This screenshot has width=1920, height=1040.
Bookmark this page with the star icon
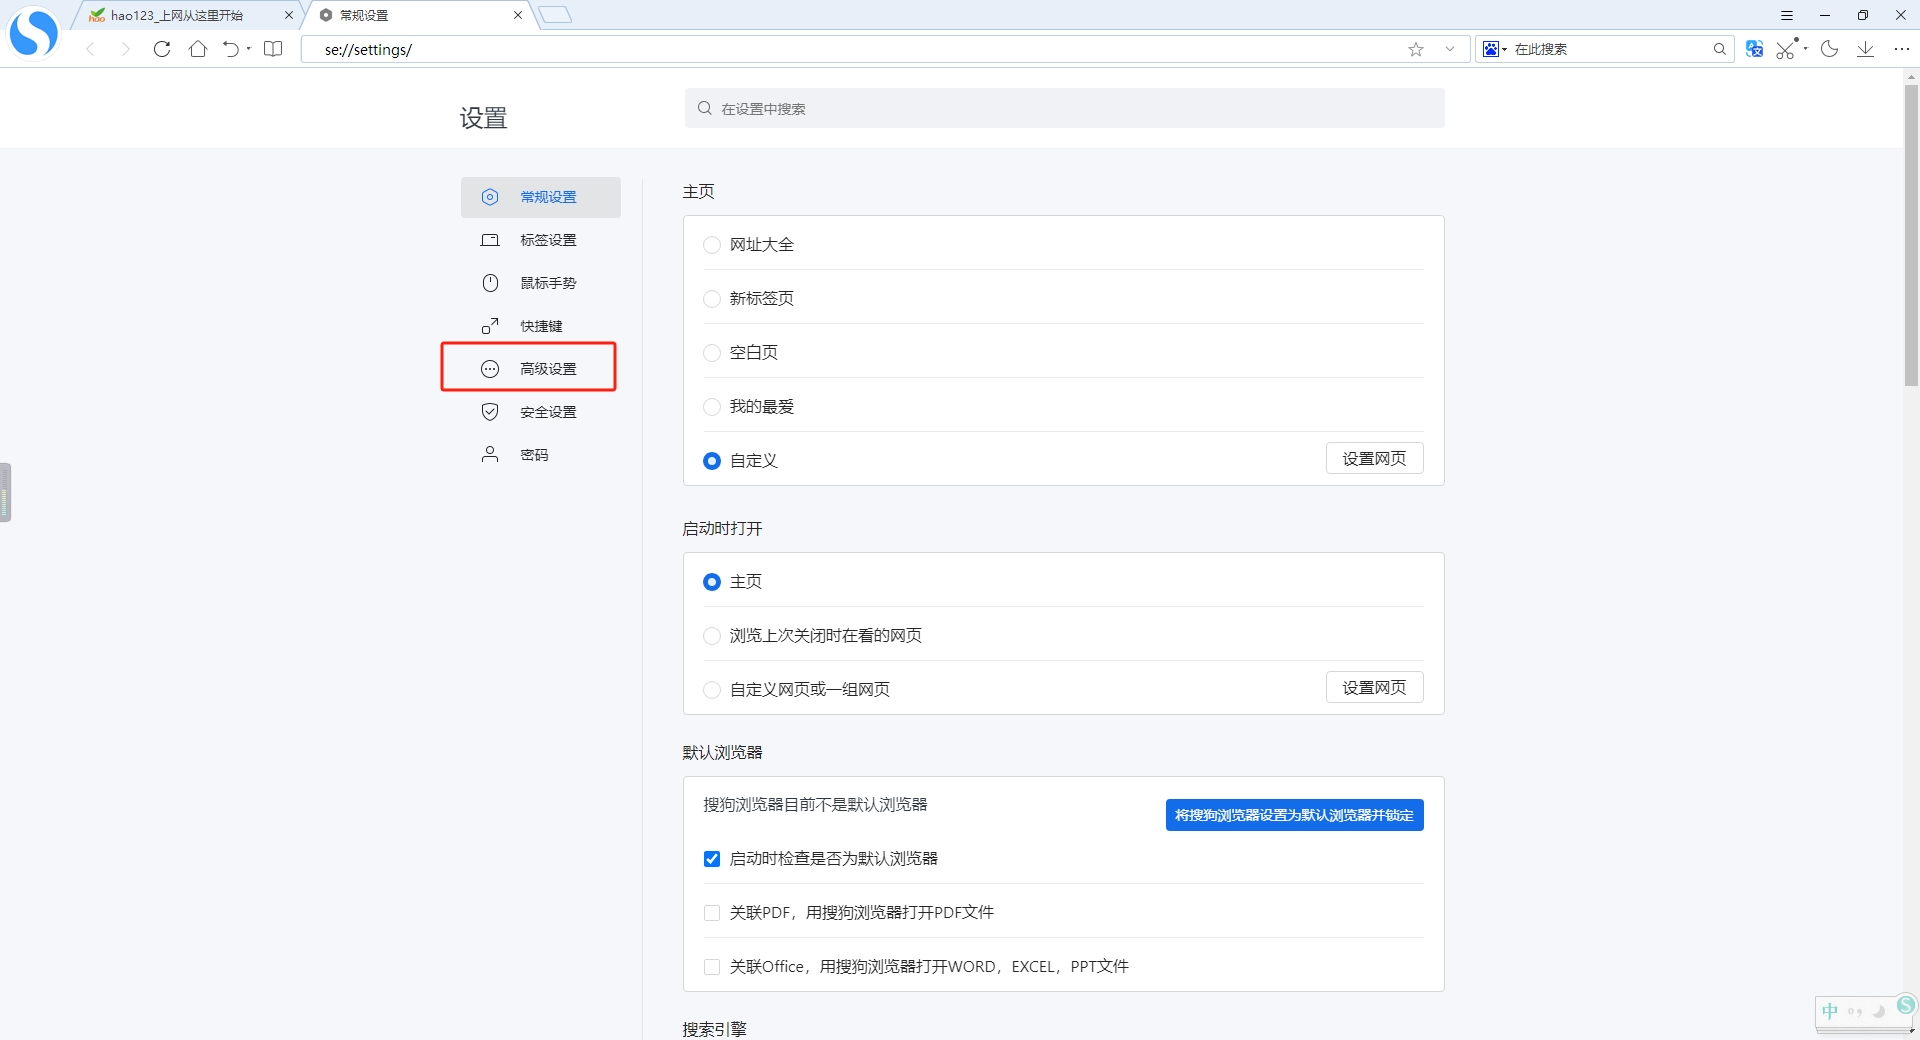1416,49
